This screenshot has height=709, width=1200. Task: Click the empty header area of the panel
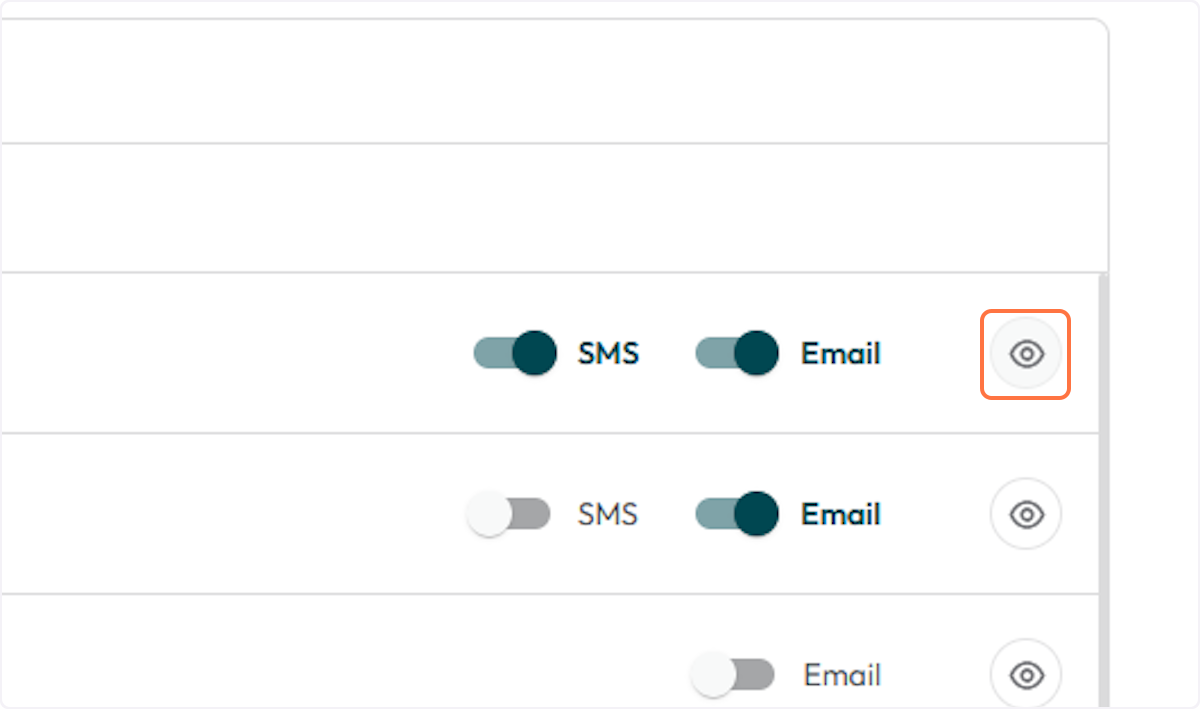click(x=550, y=75)
